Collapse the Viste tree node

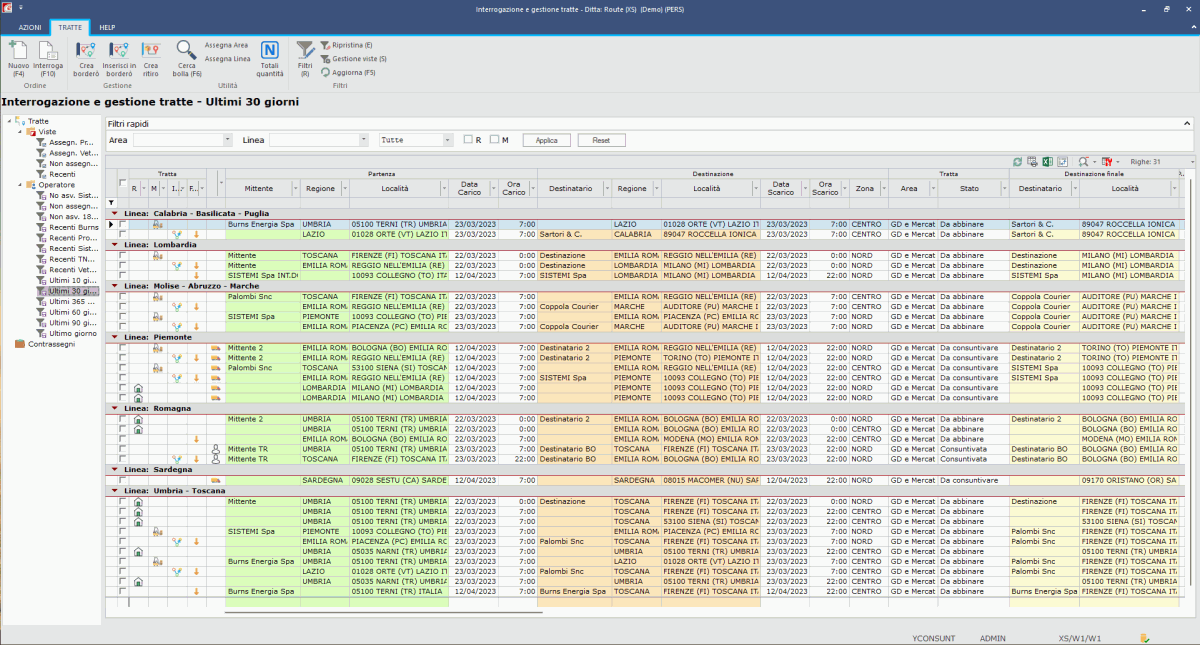20,131
